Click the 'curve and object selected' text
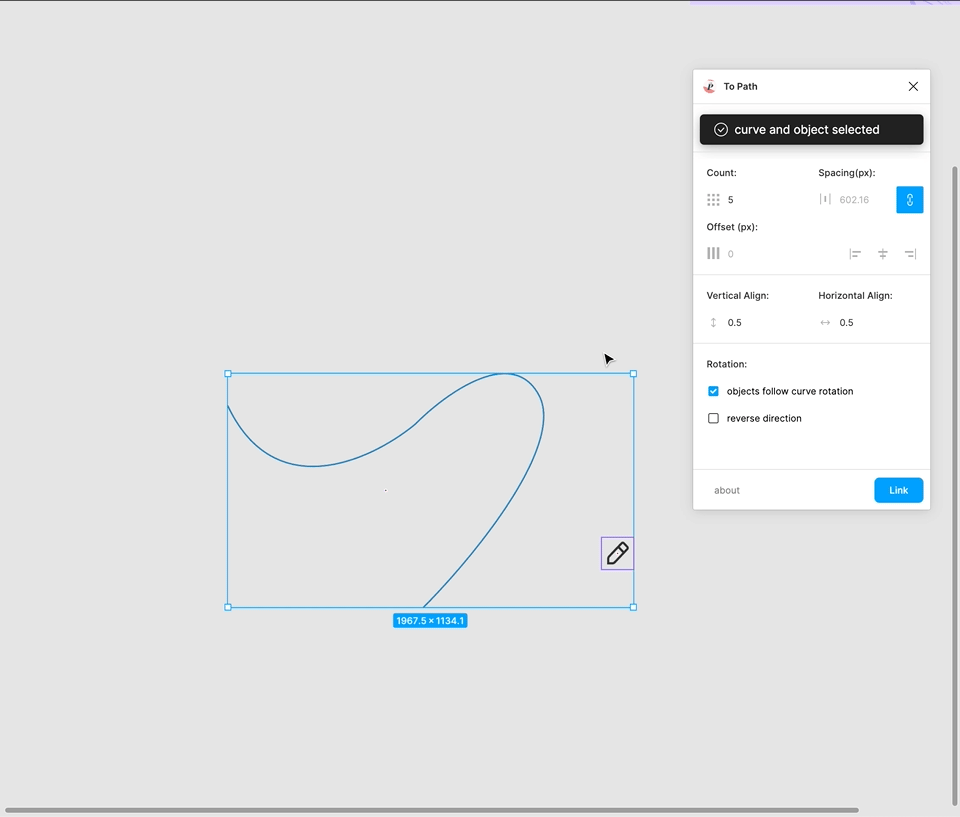Image resolution: width=960 pixels, height=817 pixels. click(x=806, y=129)
